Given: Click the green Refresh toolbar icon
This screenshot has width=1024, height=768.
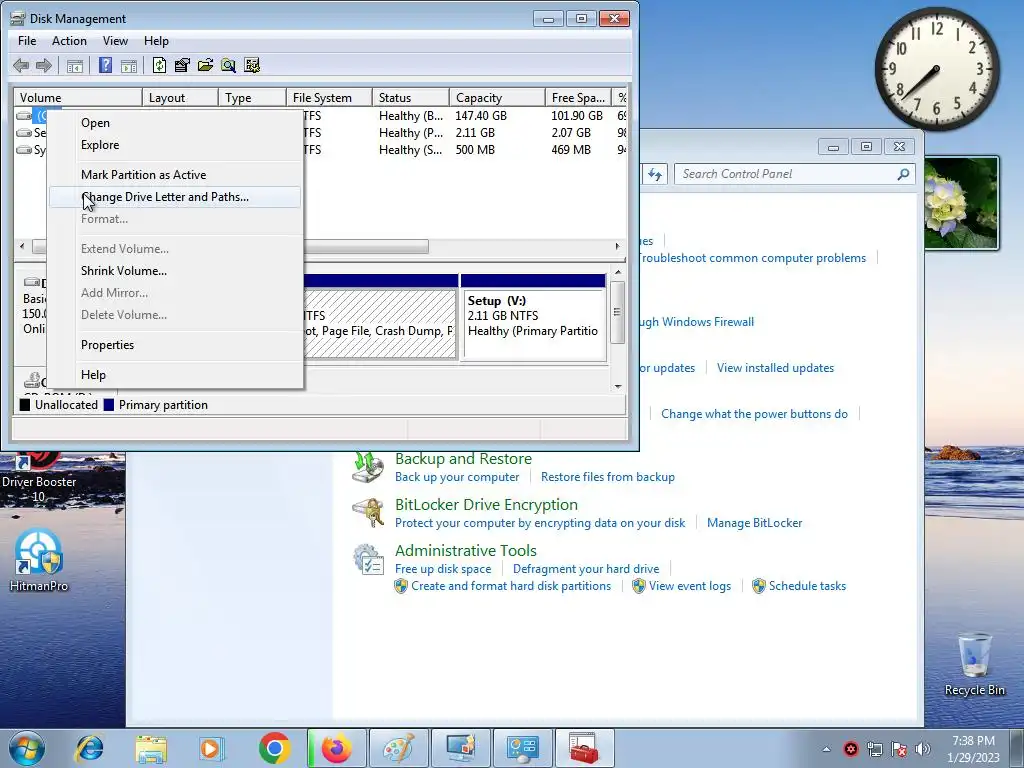Looking at the screenshot, I should [159, 65].
